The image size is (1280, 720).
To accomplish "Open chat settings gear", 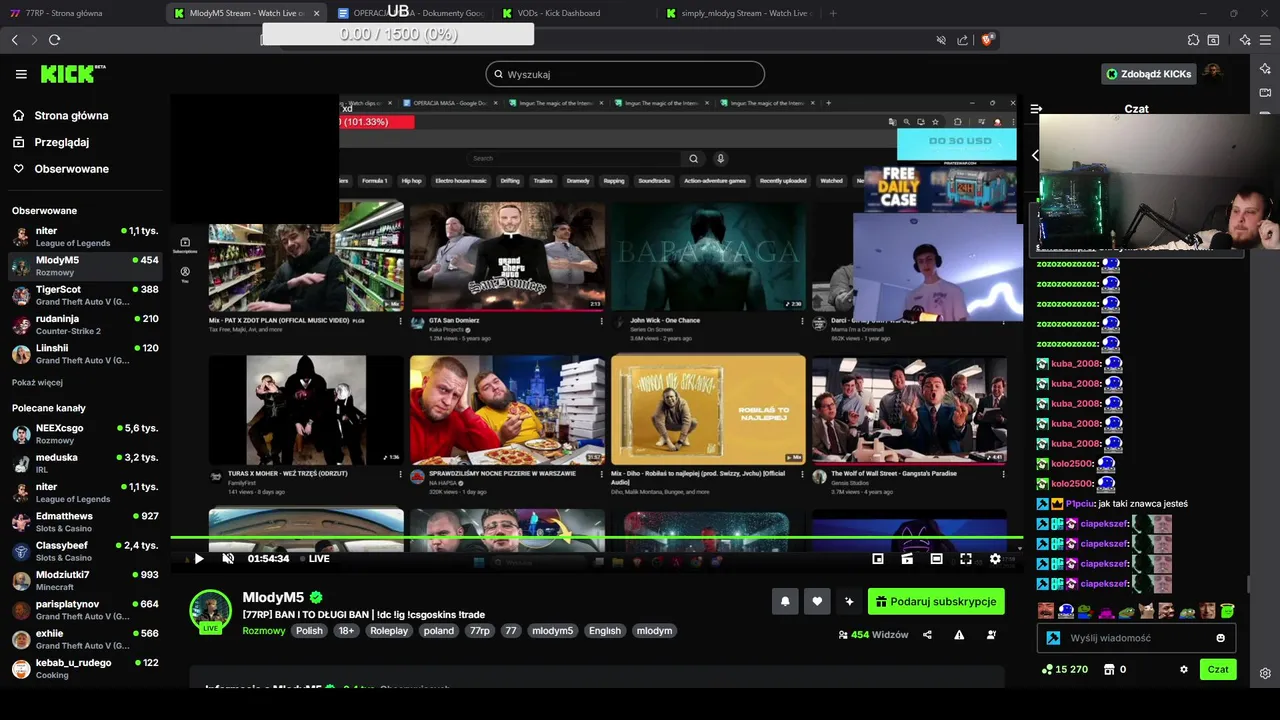I will coord(1184,670).
